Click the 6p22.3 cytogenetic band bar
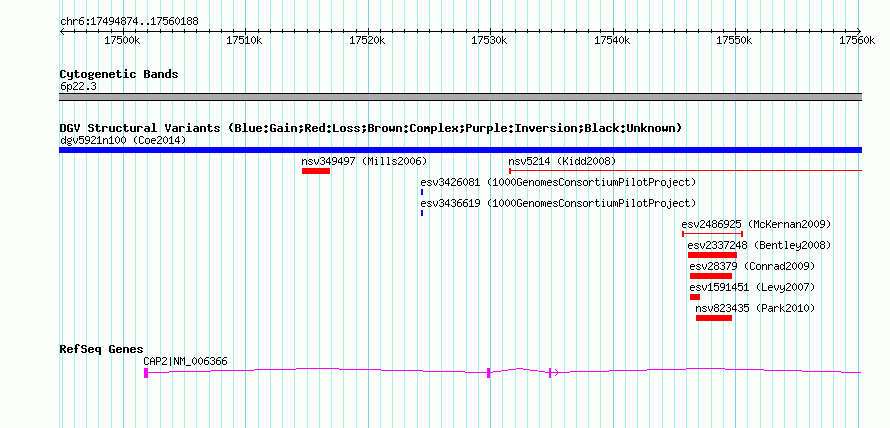 [460, 97]
